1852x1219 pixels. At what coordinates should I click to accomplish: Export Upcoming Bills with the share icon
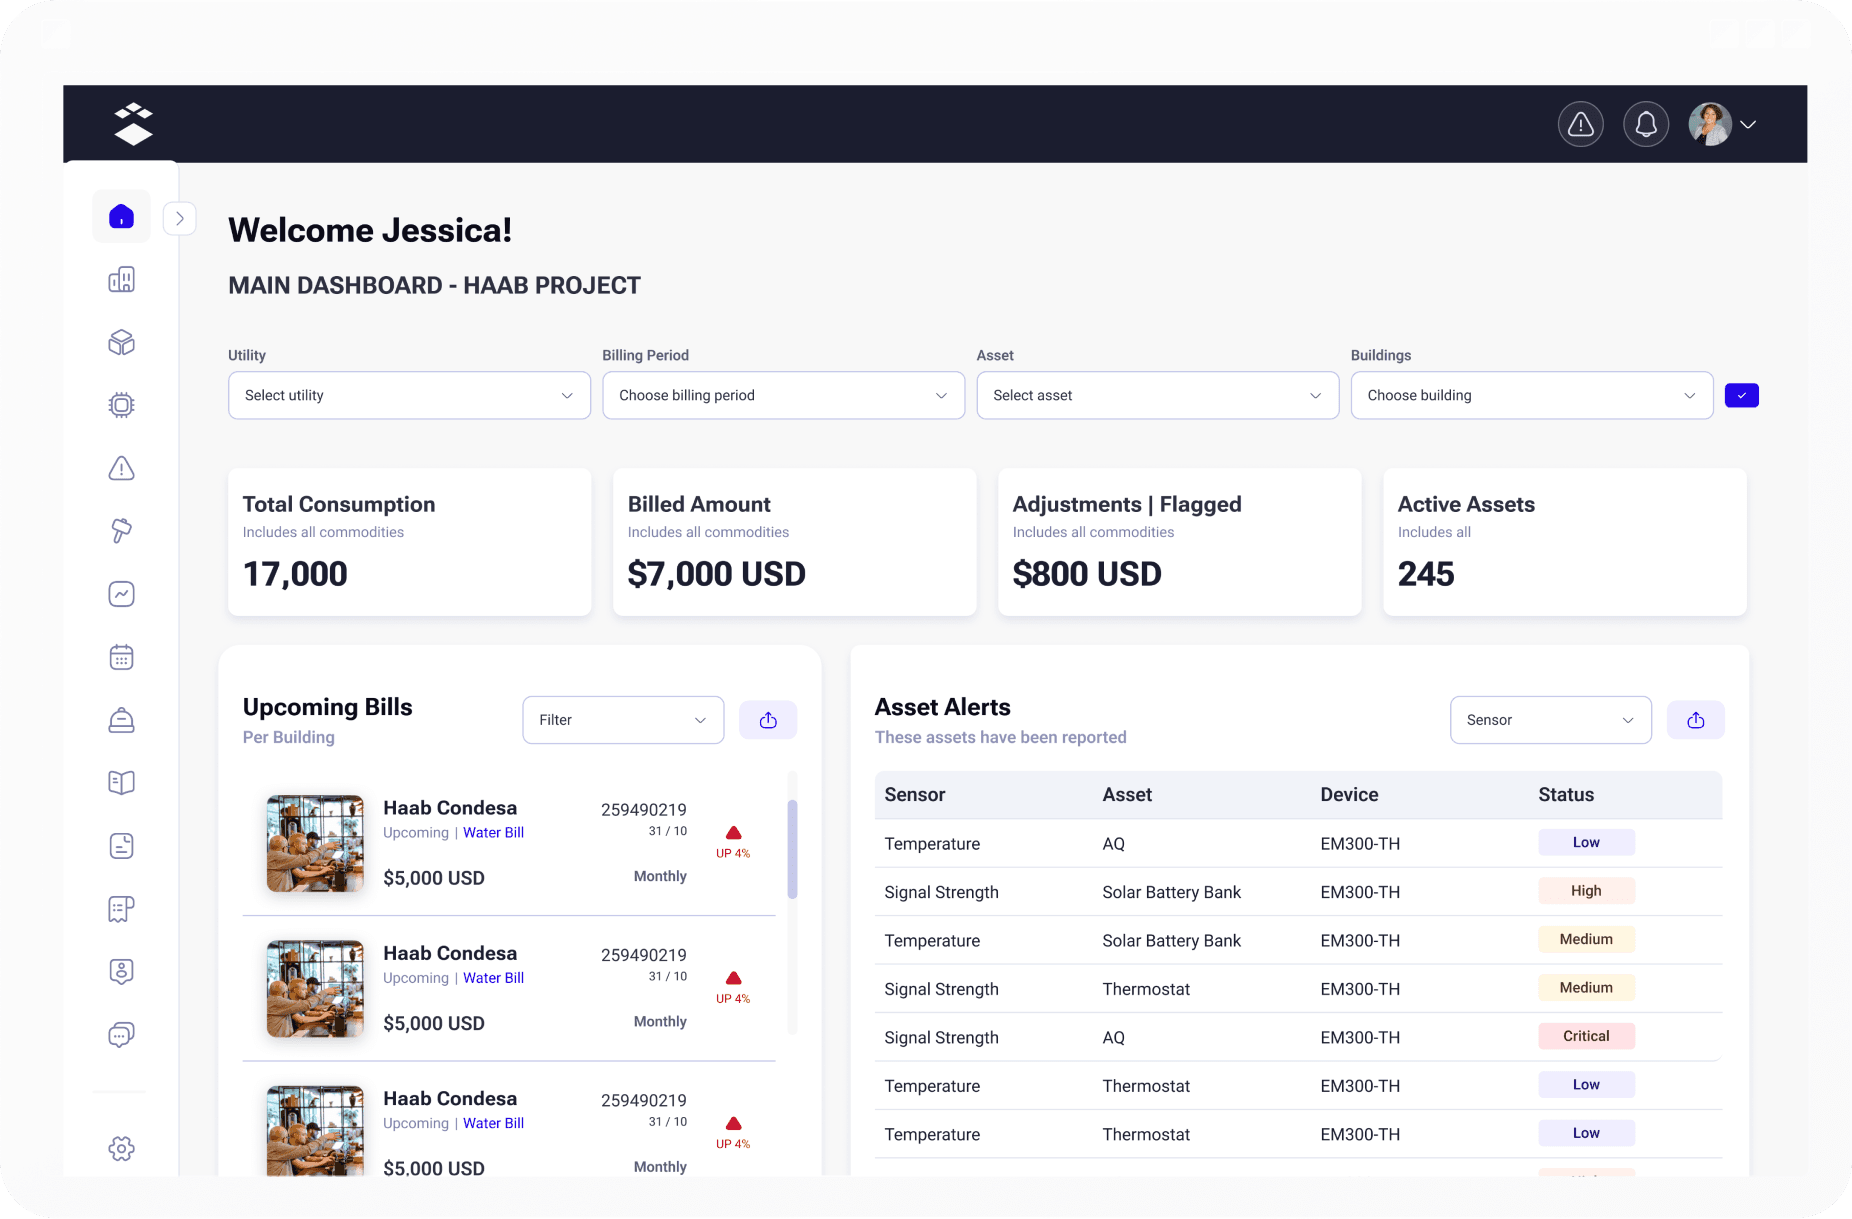point(768,720)
